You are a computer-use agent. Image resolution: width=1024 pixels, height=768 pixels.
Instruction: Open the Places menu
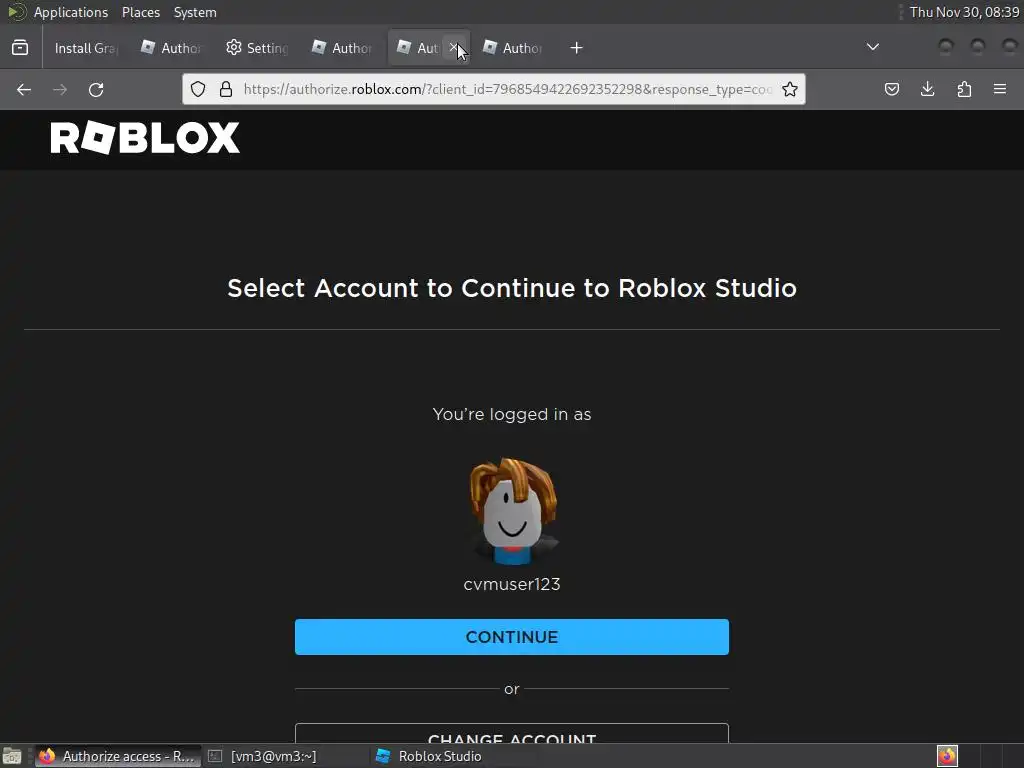(x=141, y=12)
